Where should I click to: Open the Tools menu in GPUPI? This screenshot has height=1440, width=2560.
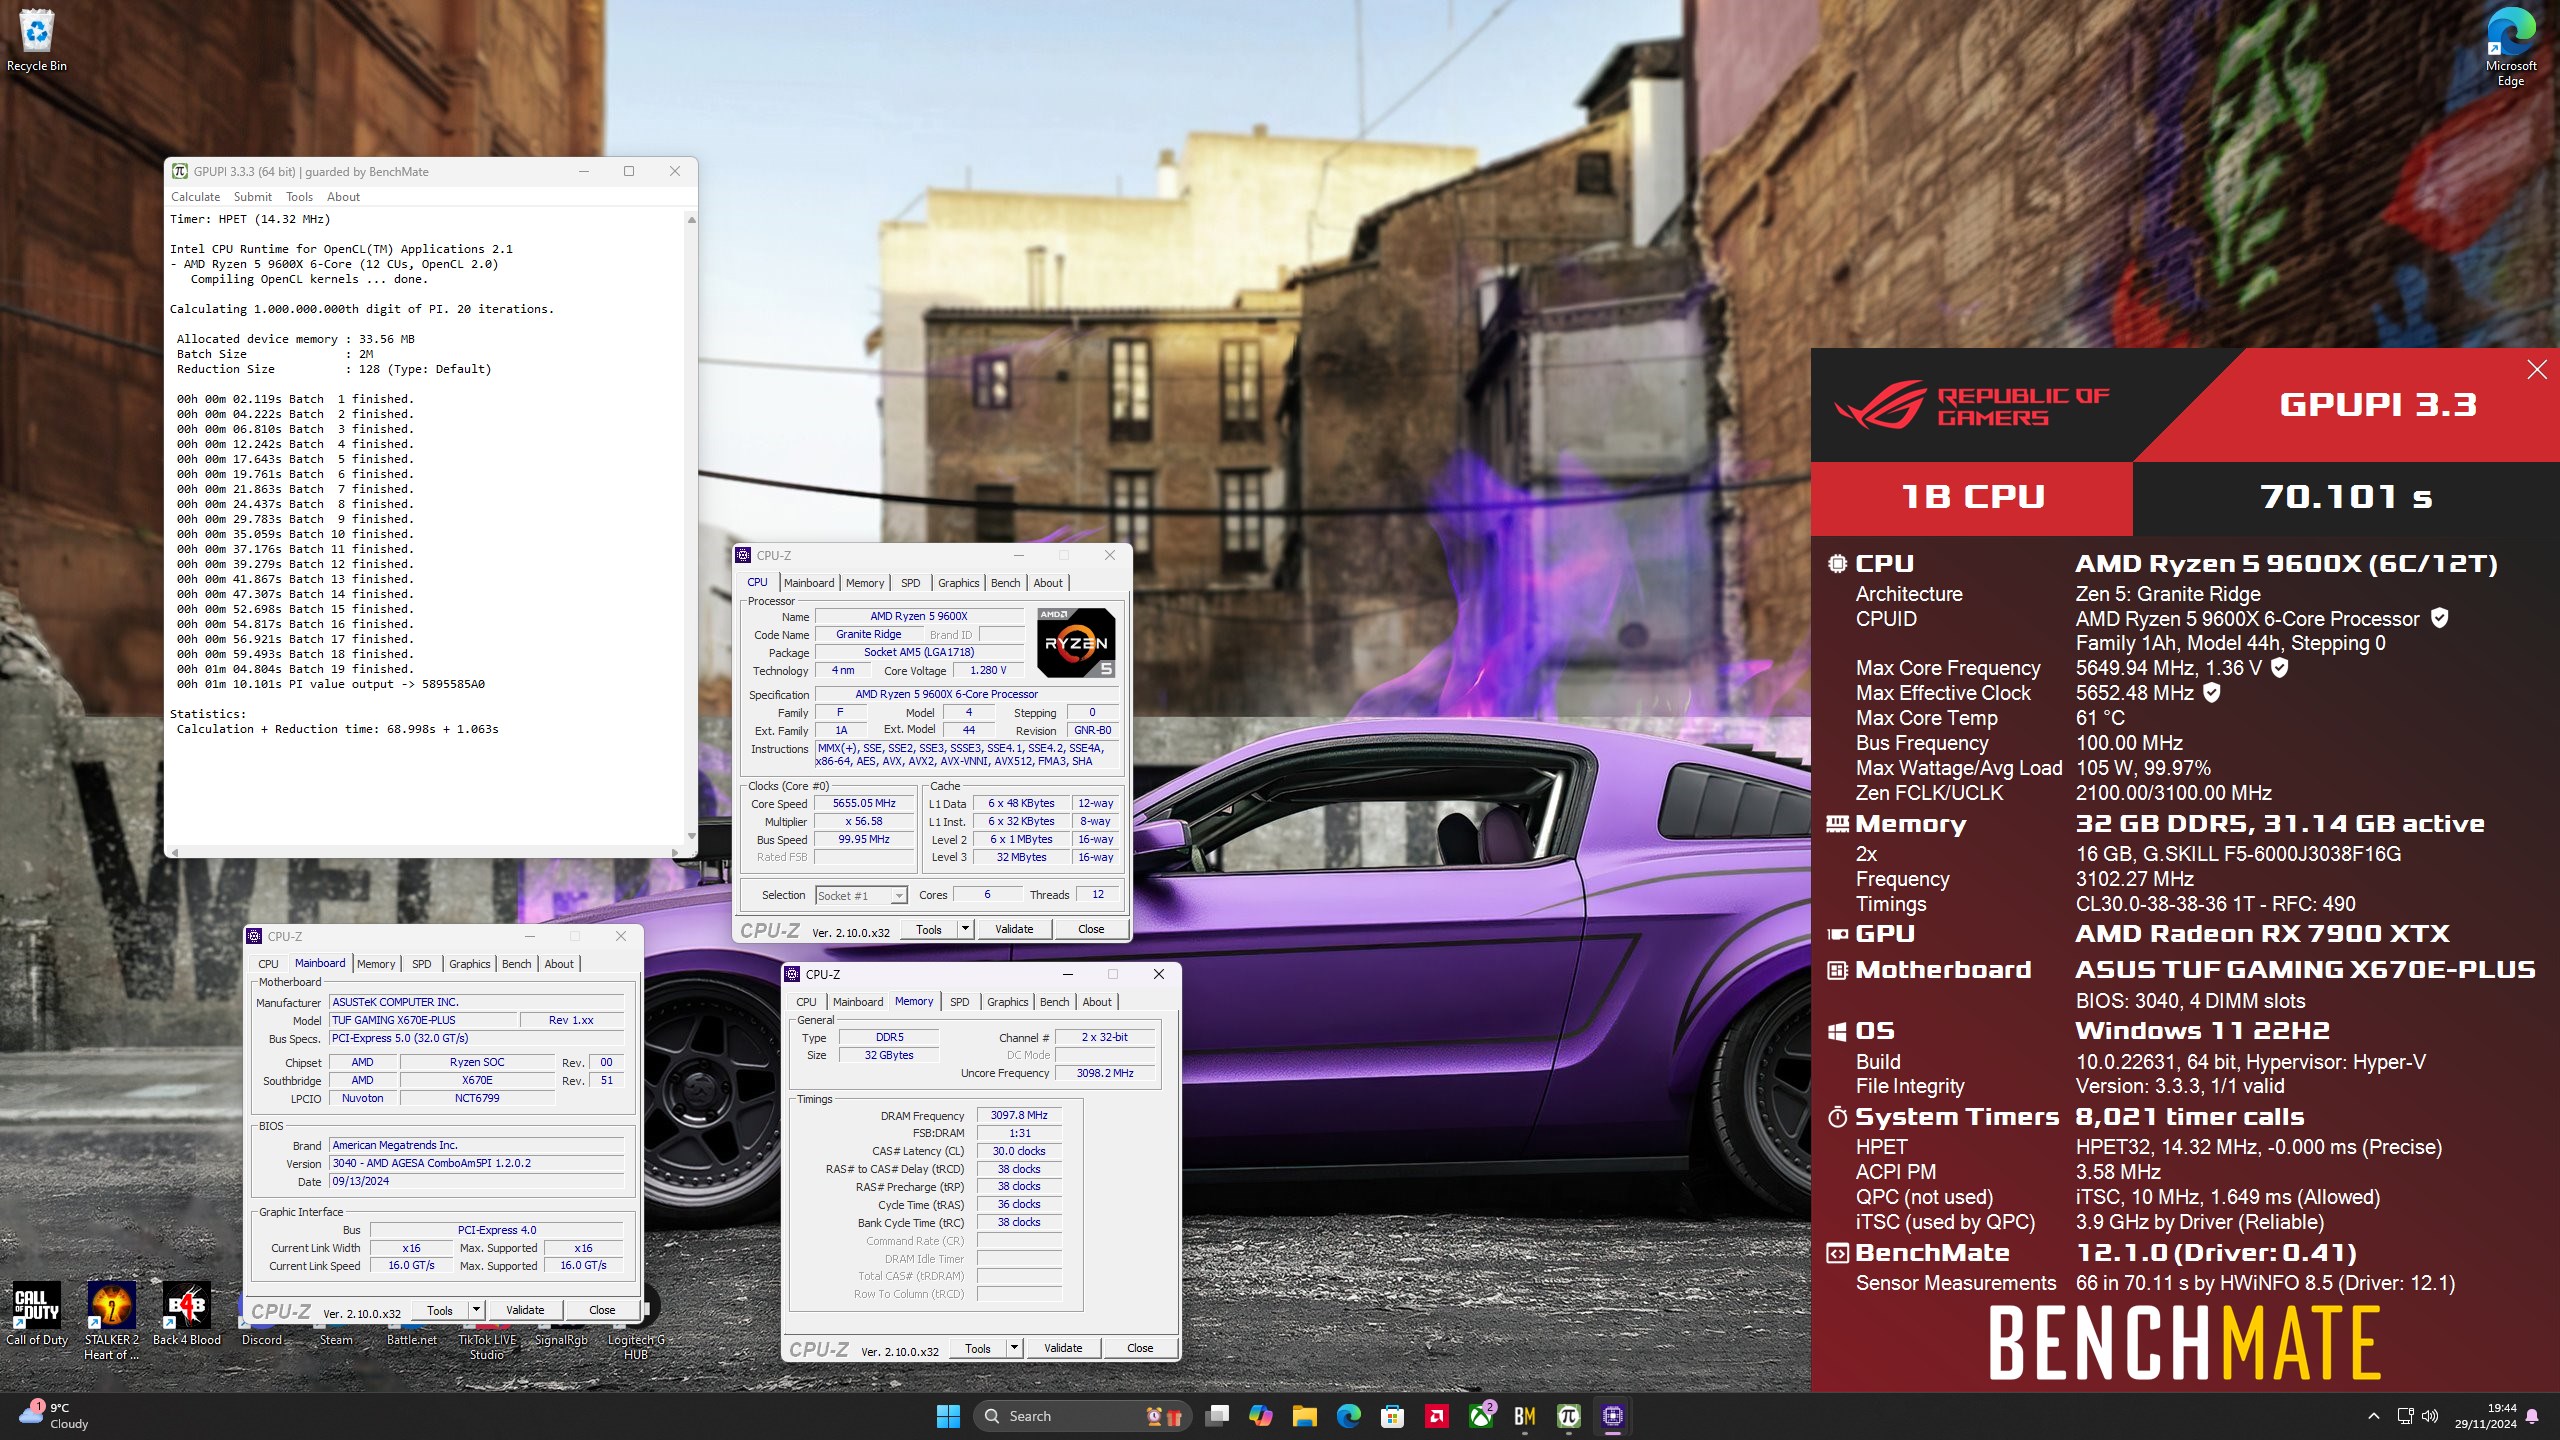click(x=299, y=197)
